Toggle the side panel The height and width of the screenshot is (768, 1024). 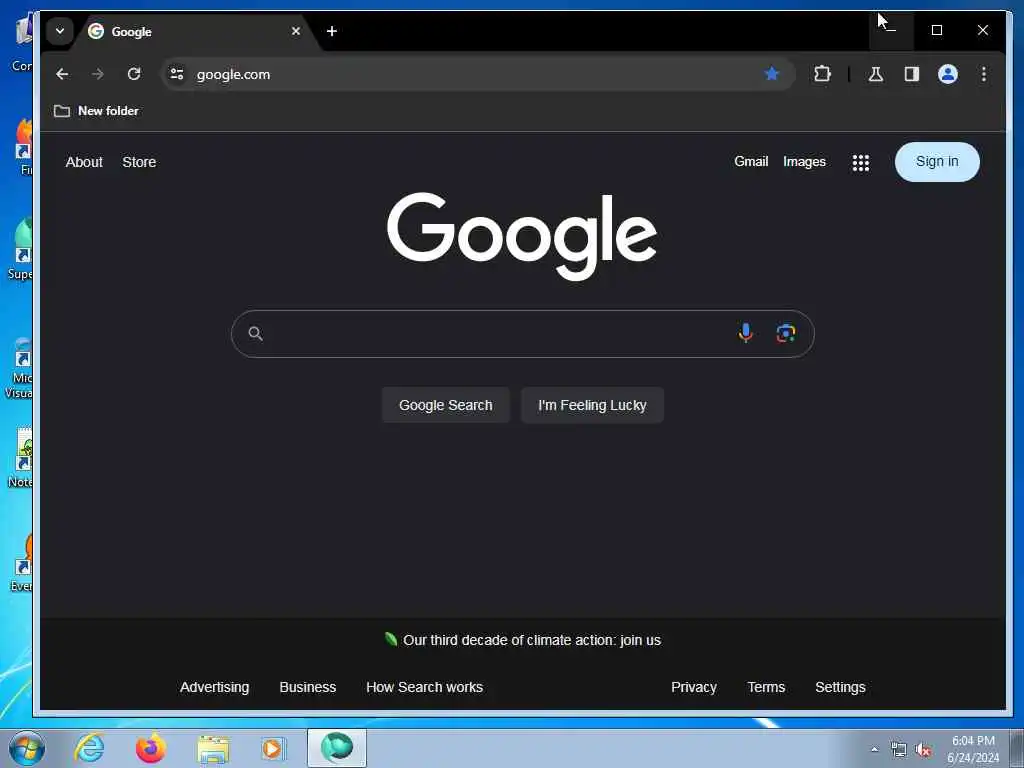tap(912, 74)
